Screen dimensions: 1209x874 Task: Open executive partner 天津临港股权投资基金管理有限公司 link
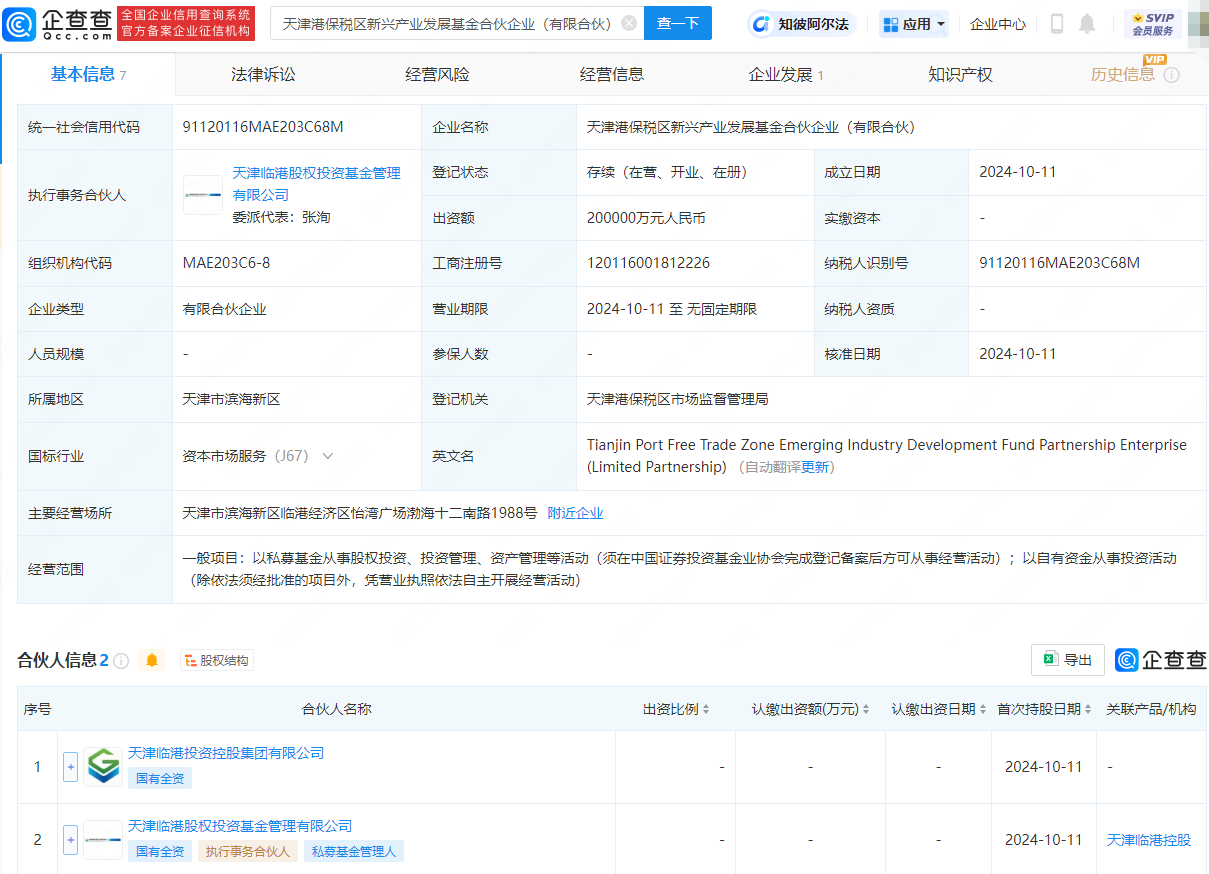[x=317, y=184]
